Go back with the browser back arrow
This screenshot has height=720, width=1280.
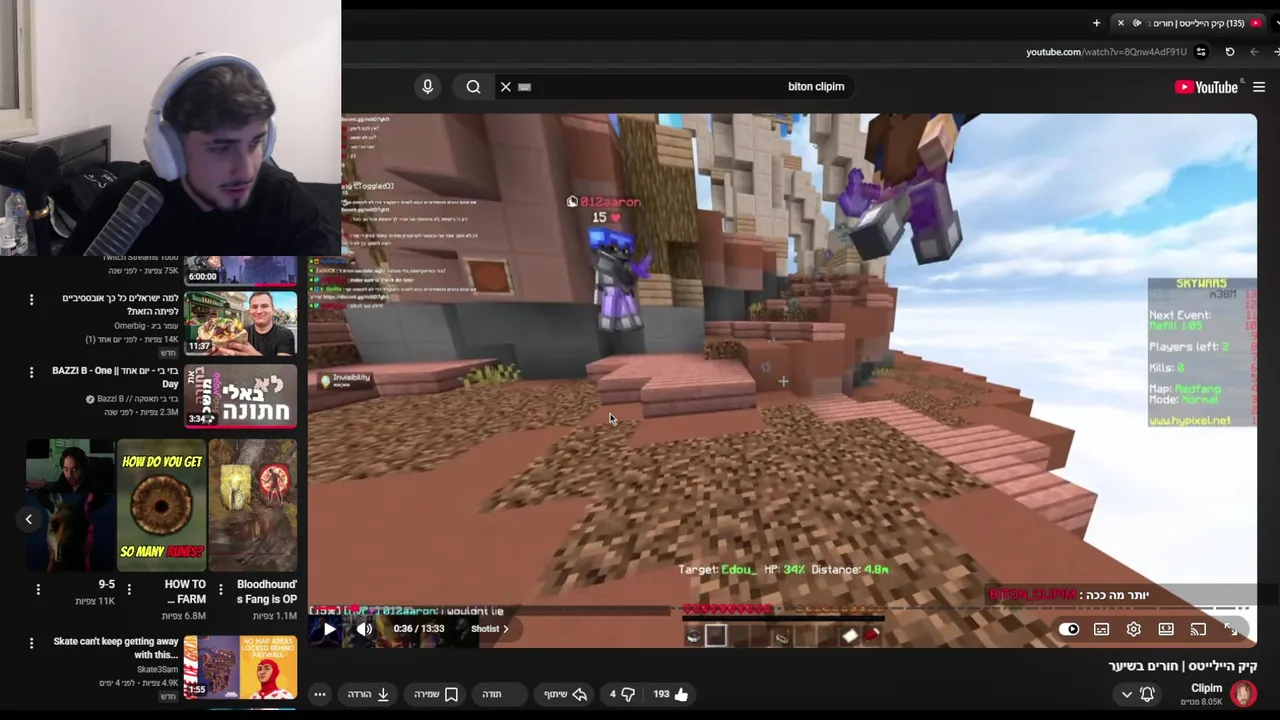click(x=1255, y=52)
